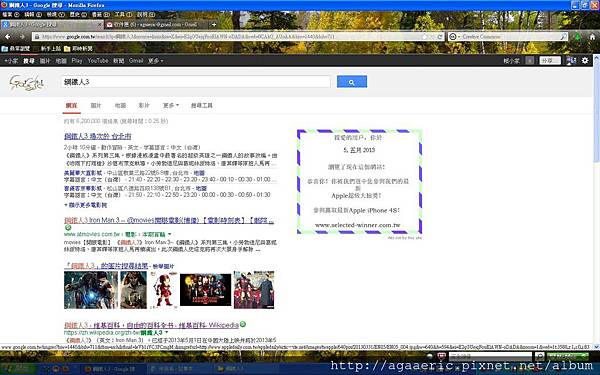Open the 搜尋工具 search tools
Viewport: 600px width, 375px height.
coord(202,105)
